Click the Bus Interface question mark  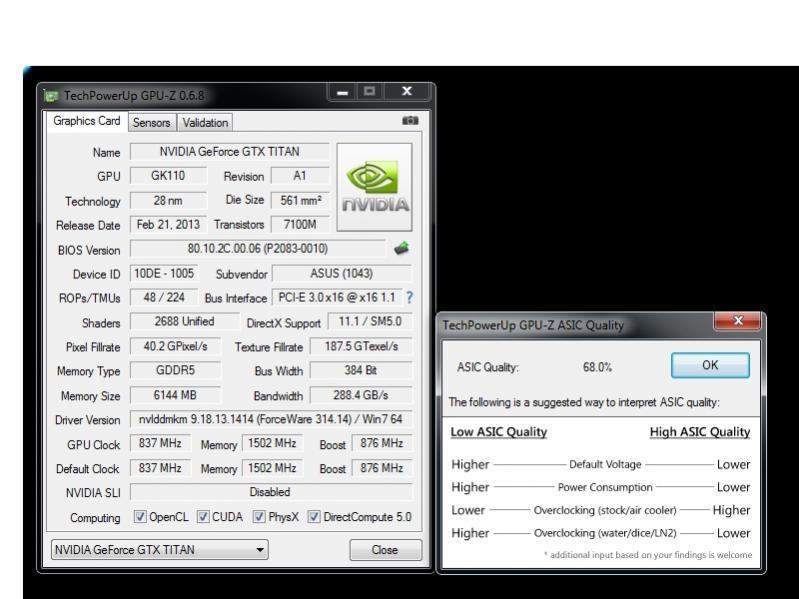409,298
